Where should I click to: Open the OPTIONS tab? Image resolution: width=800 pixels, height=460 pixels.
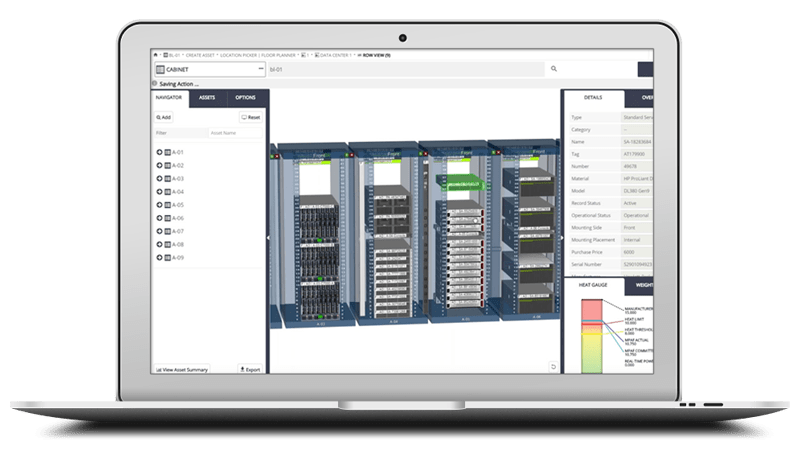point(245,98)
